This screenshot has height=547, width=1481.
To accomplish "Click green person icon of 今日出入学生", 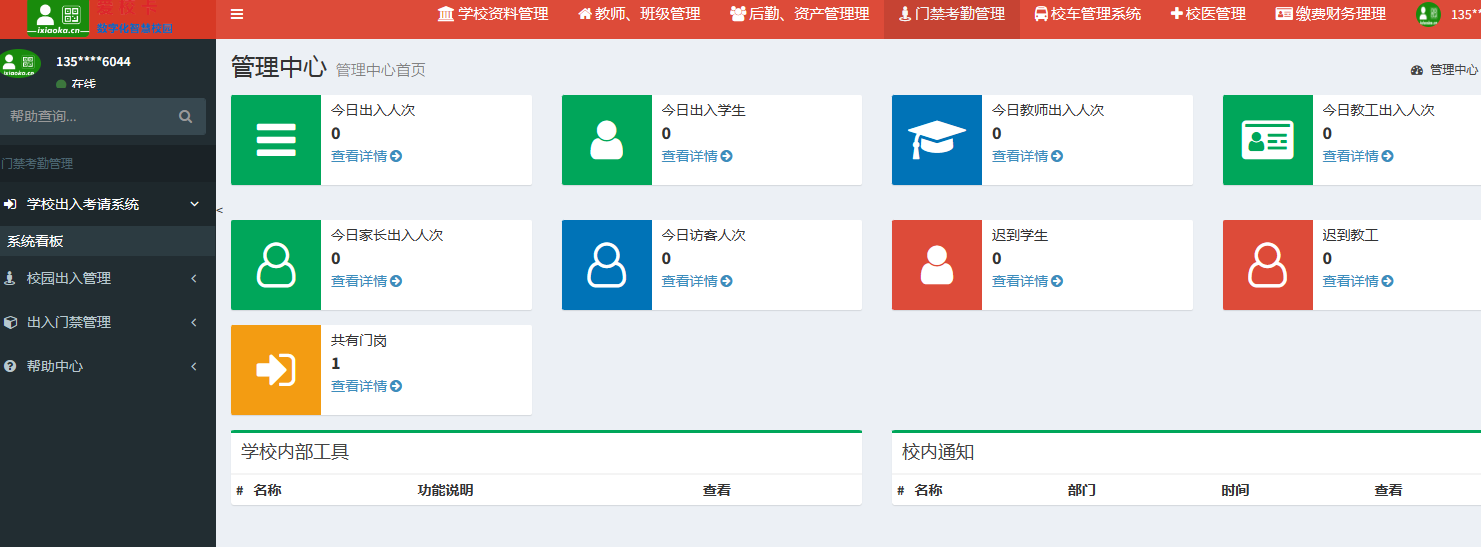I will pyautogui.click(x=607, y=140).
